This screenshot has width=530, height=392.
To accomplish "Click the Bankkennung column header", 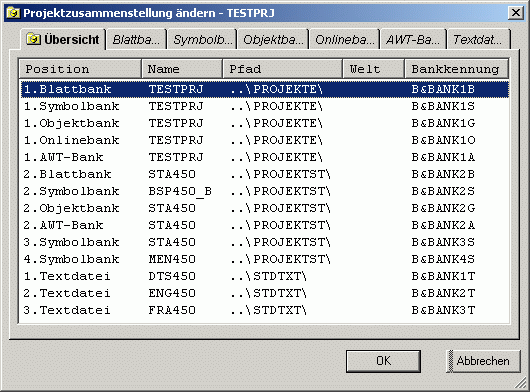I will pos(457,69).
